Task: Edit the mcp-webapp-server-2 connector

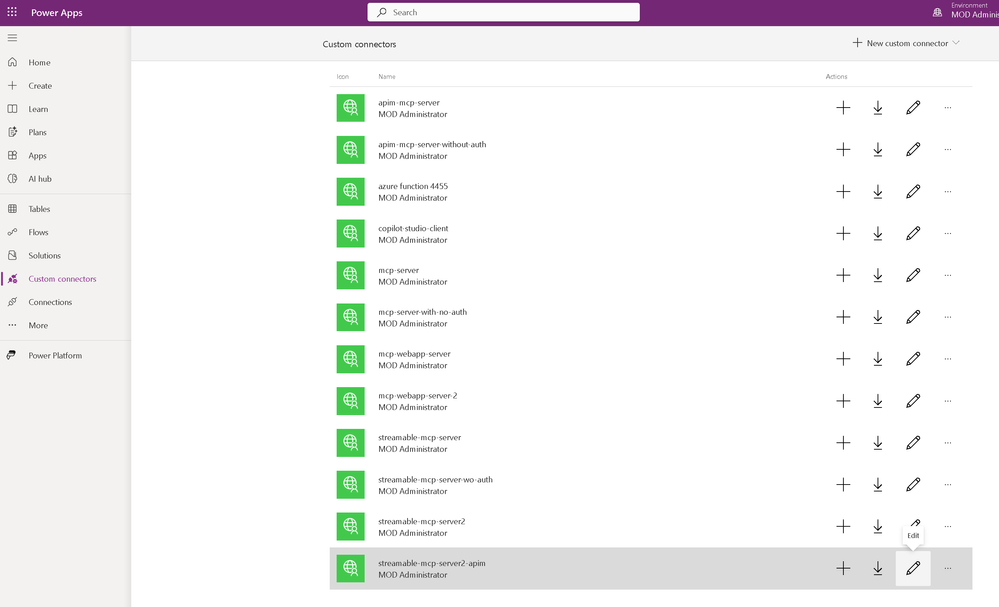Action: [913, 401]
